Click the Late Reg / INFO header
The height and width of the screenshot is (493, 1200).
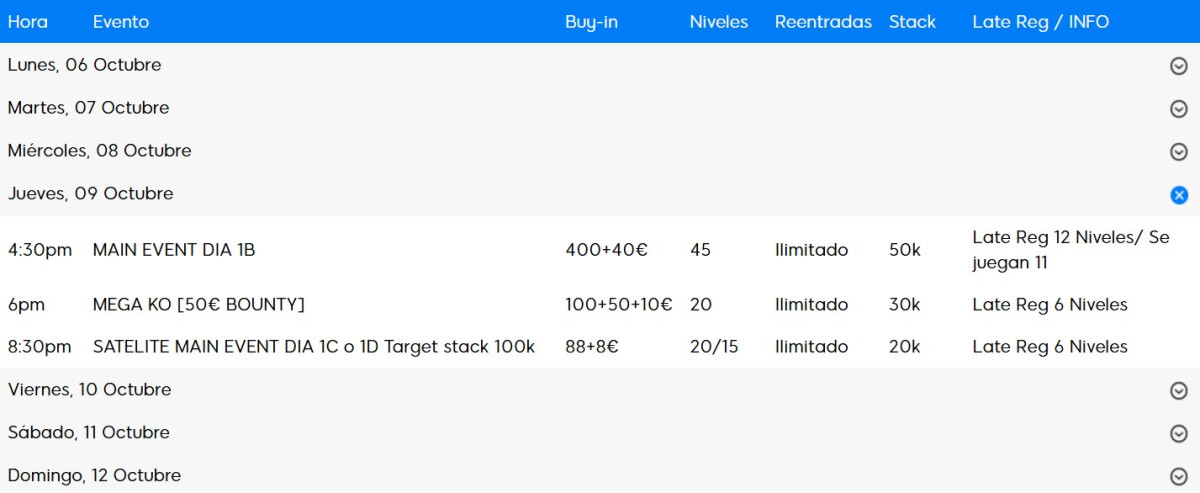pos(1040,22)
